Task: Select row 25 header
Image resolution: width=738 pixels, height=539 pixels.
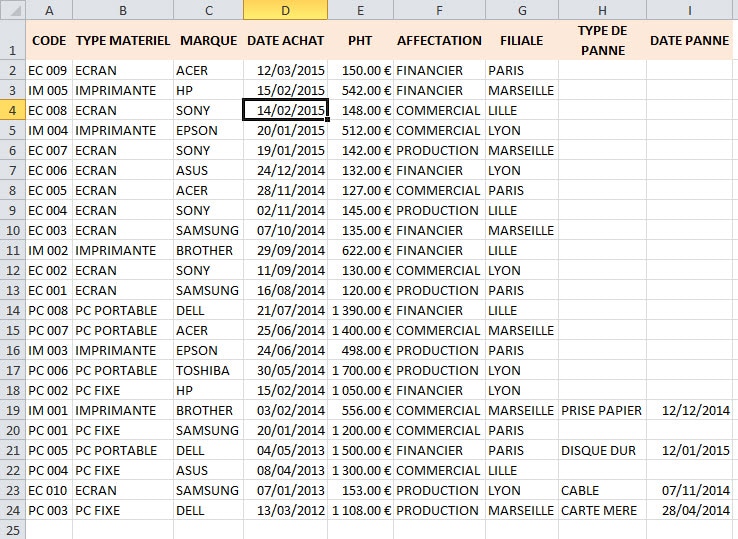Action: 13,530
